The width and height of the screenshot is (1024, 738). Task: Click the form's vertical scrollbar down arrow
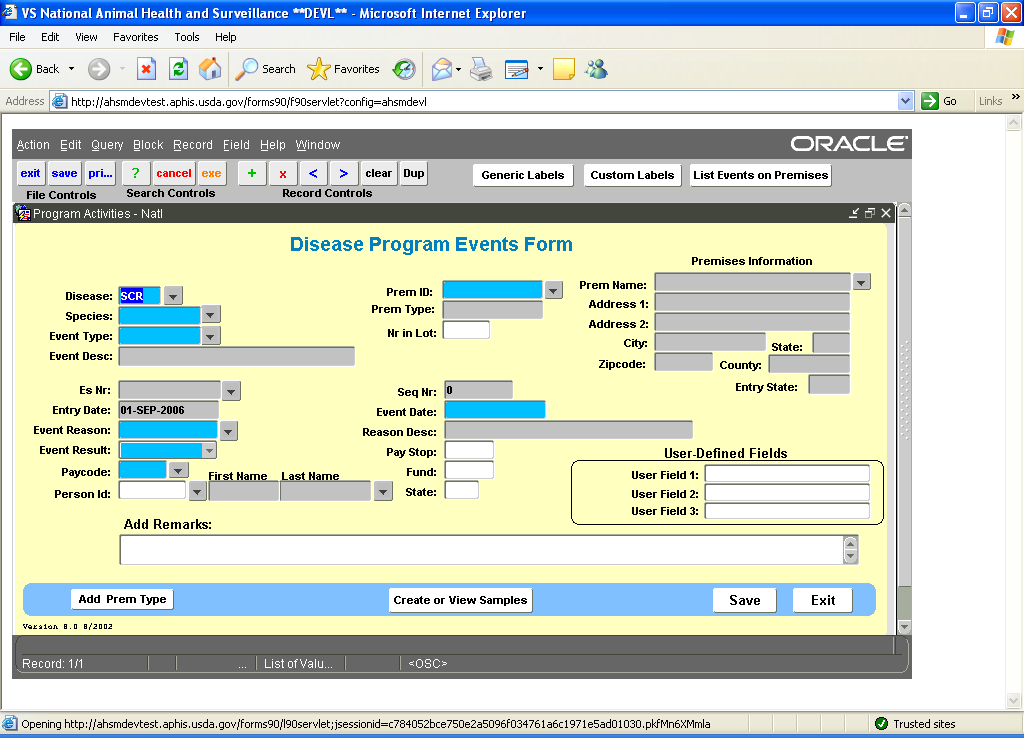(903, 626)
